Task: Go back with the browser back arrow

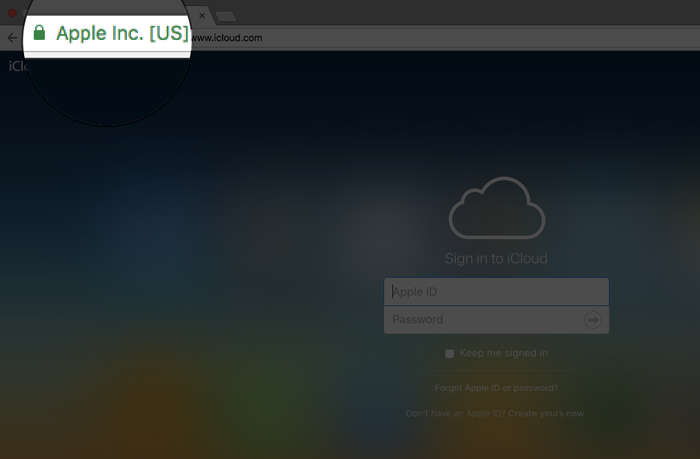Action: point(12,38)
